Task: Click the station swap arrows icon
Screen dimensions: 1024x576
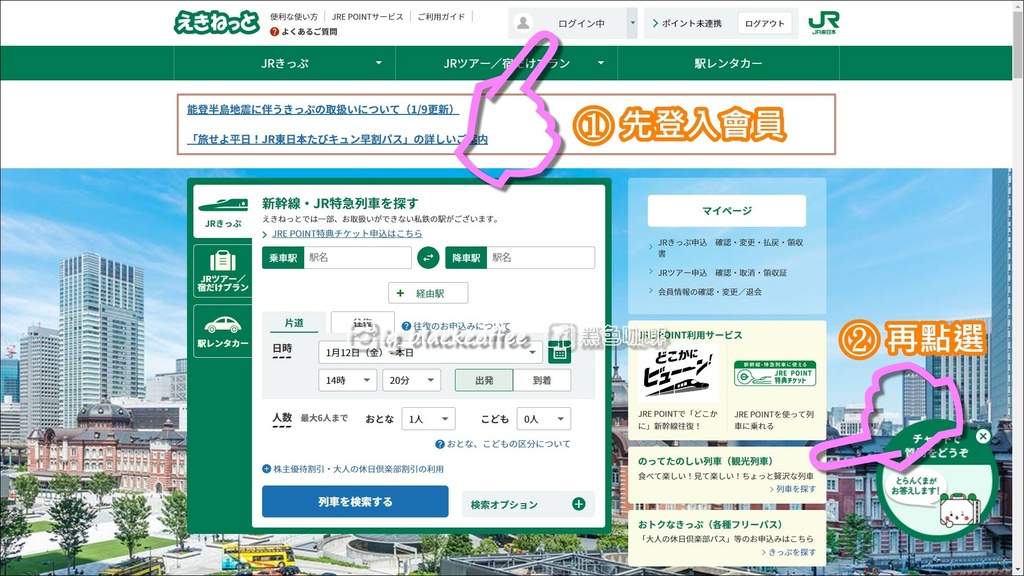Action: (x=428, y=257)
